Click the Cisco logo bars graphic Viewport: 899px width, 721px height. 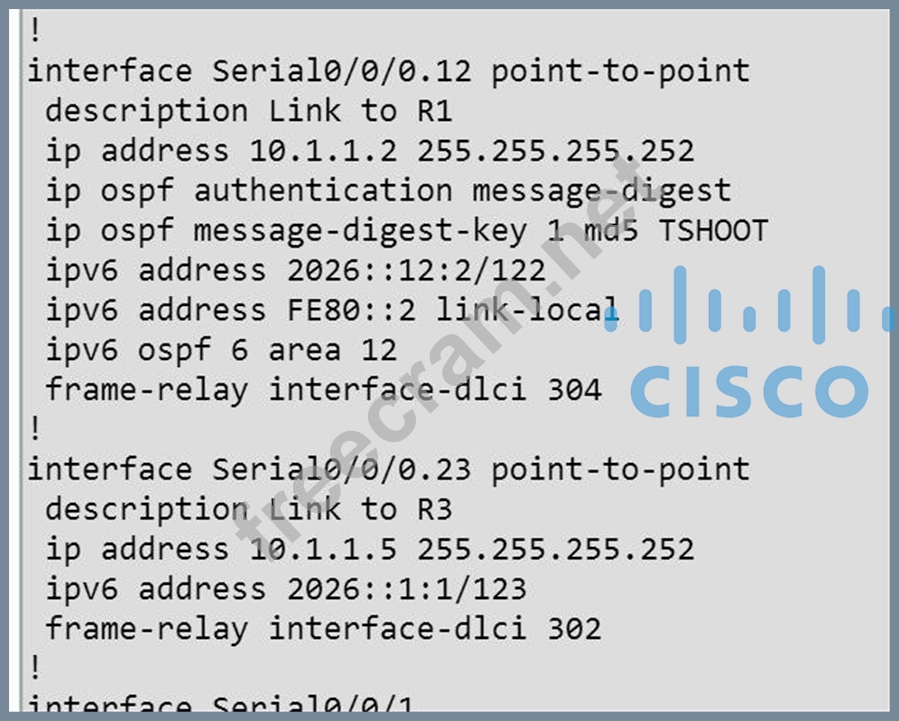click(762, 300)
